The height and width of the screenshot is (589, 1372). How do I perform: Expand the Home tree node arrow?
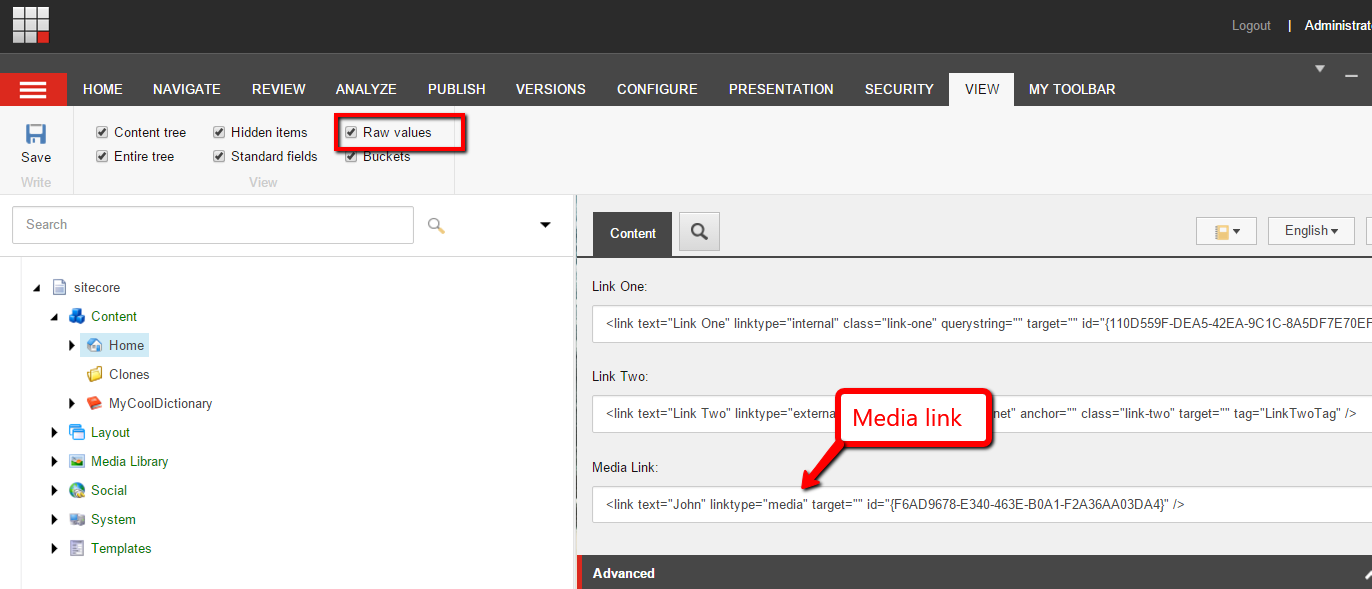72,345
